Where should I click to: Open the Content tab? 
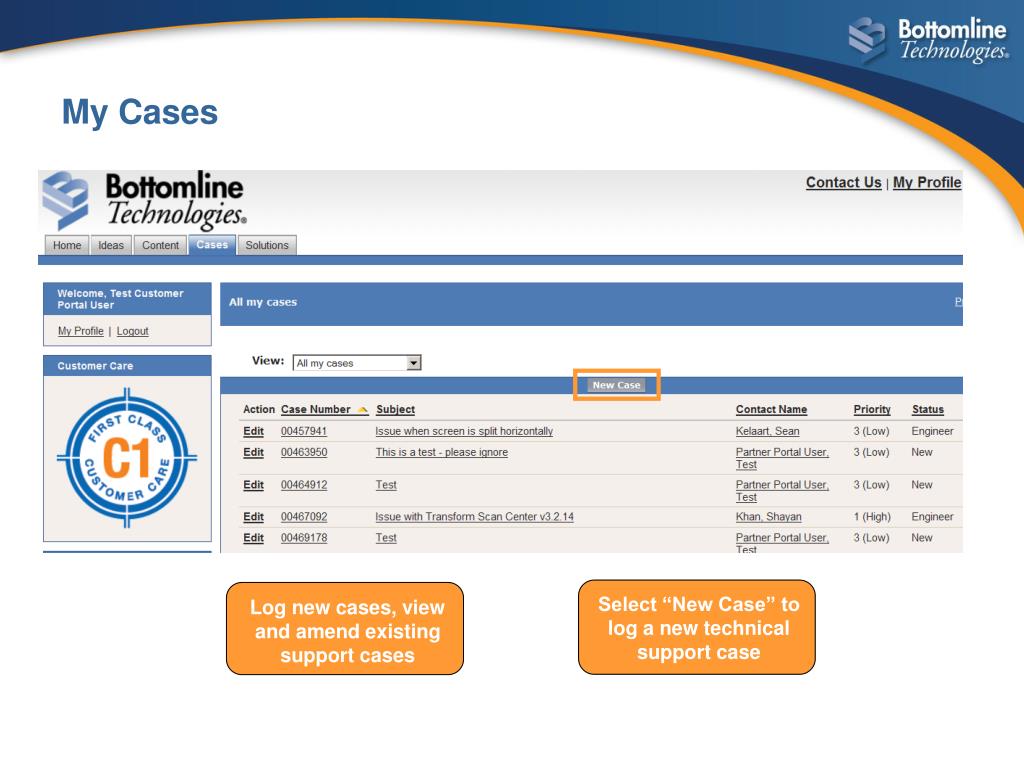point(160,245)
